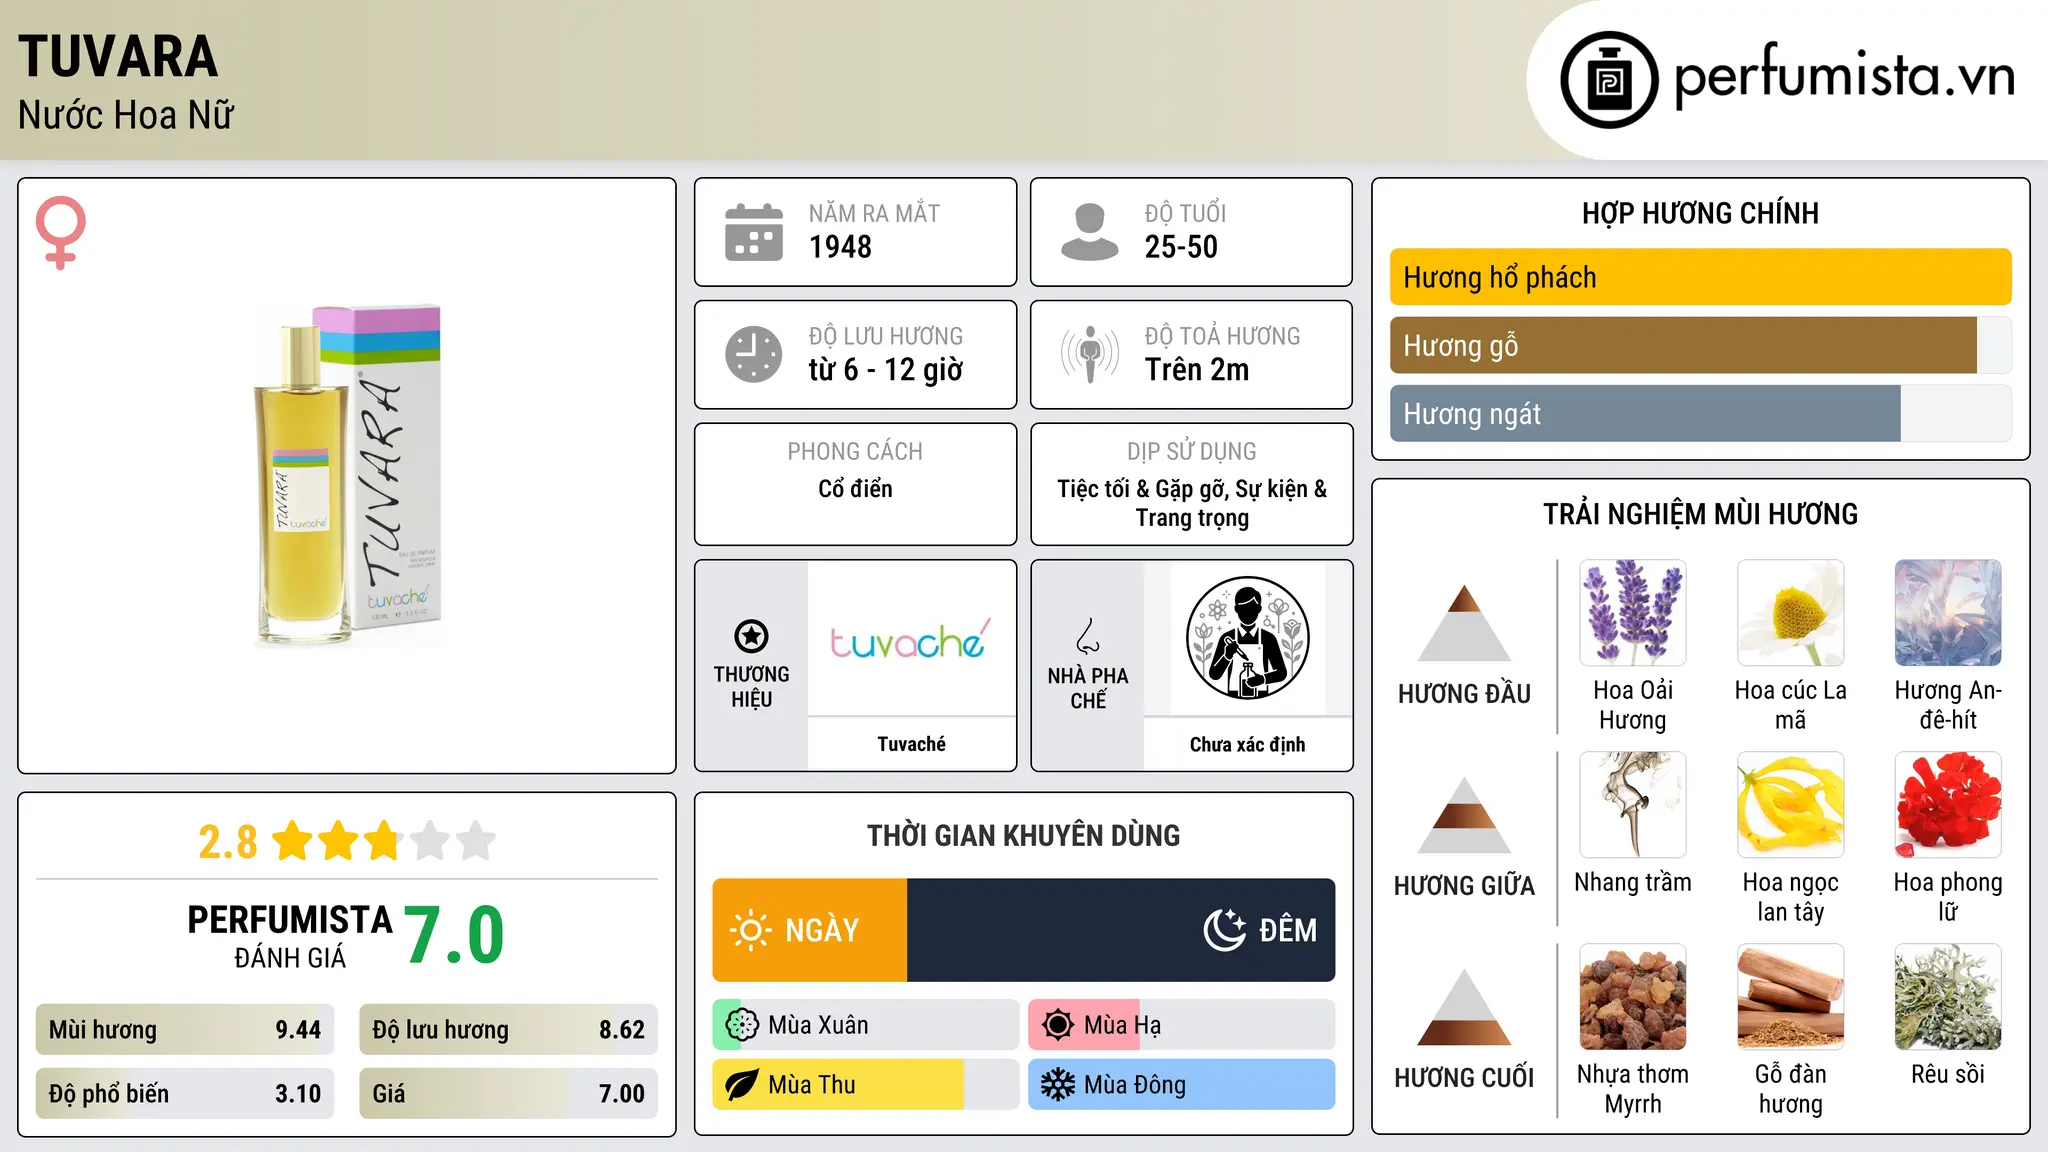Click the yellow Hương hổ phách accord bar
The height and width of the screenshot is (1152, 2048).
tap(1701, 277)
